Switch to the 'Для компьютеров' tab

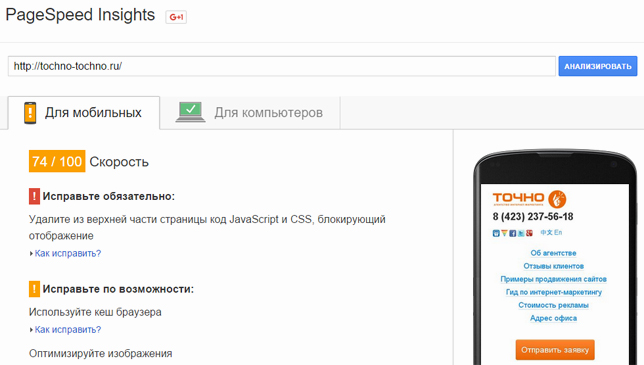click(250, 112)
